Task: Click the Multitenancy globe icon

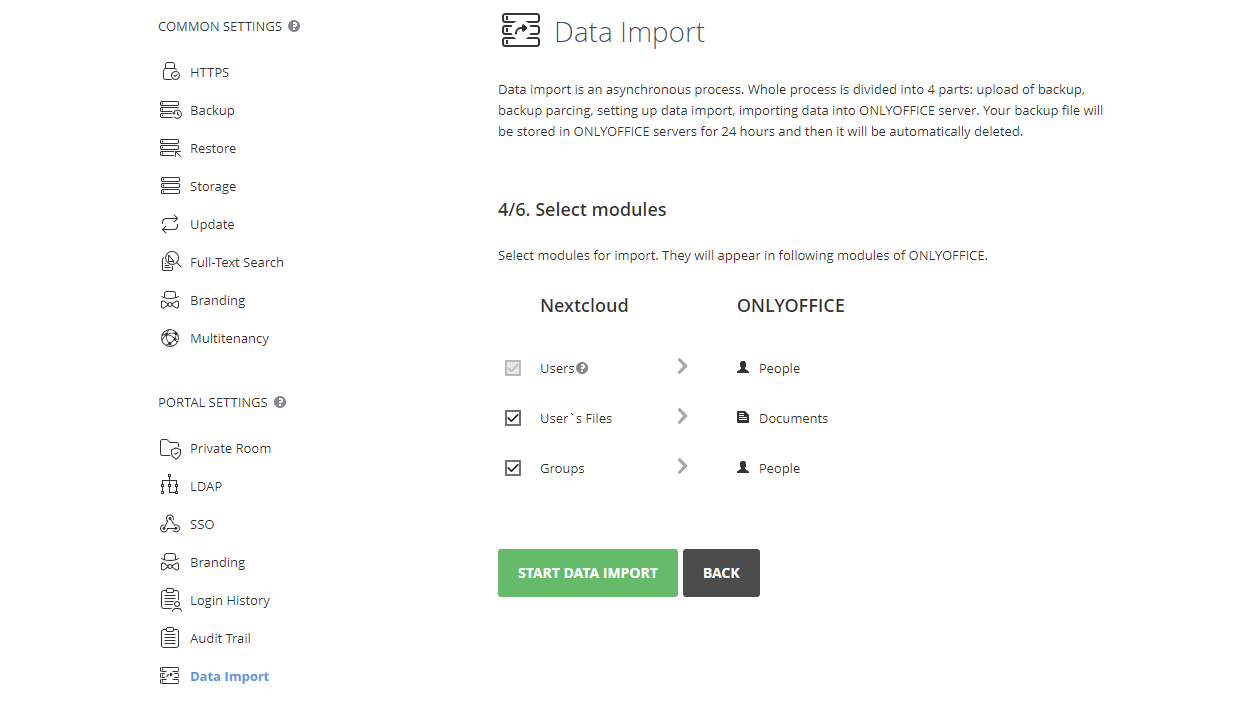Action: click(169, 337)
